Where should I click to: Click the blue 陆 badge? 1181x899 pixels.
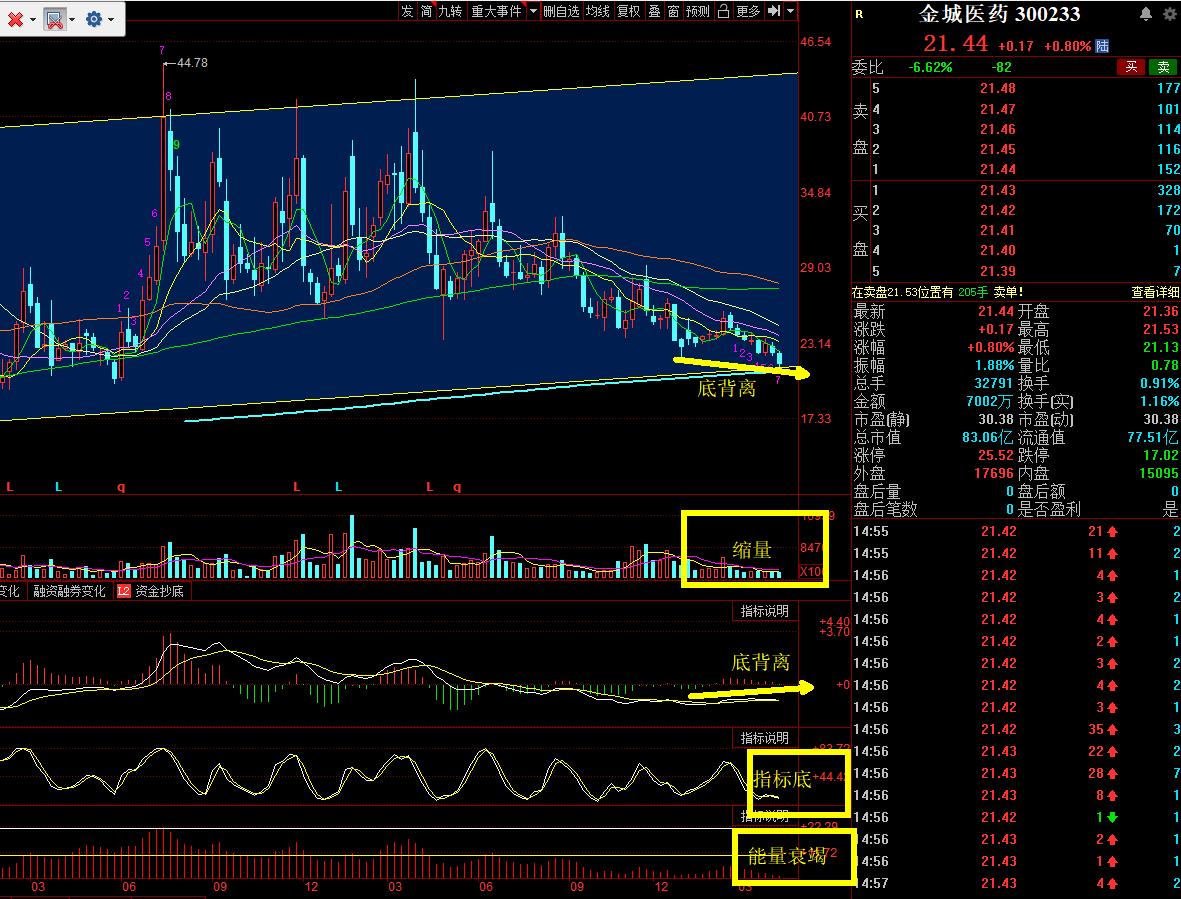pos(1102,46)
